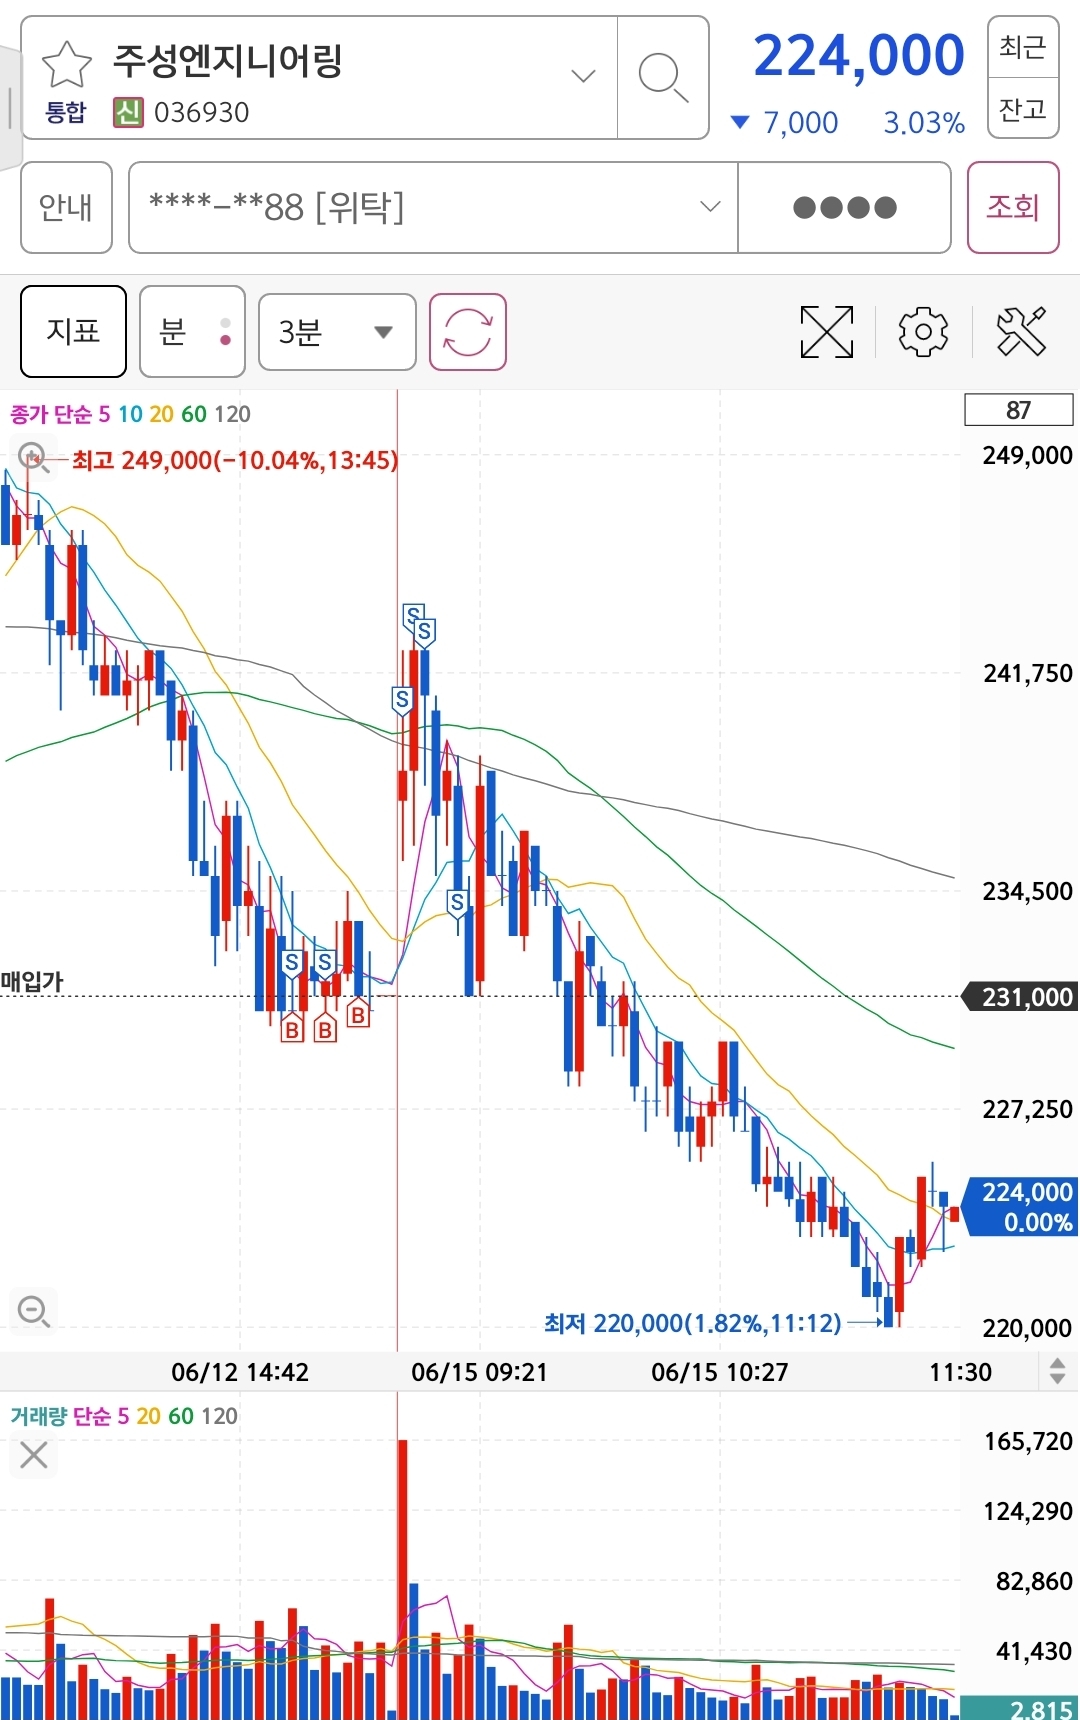Tap the green 신 credit badge
1080x1720 pixels.
coord(127,112)
